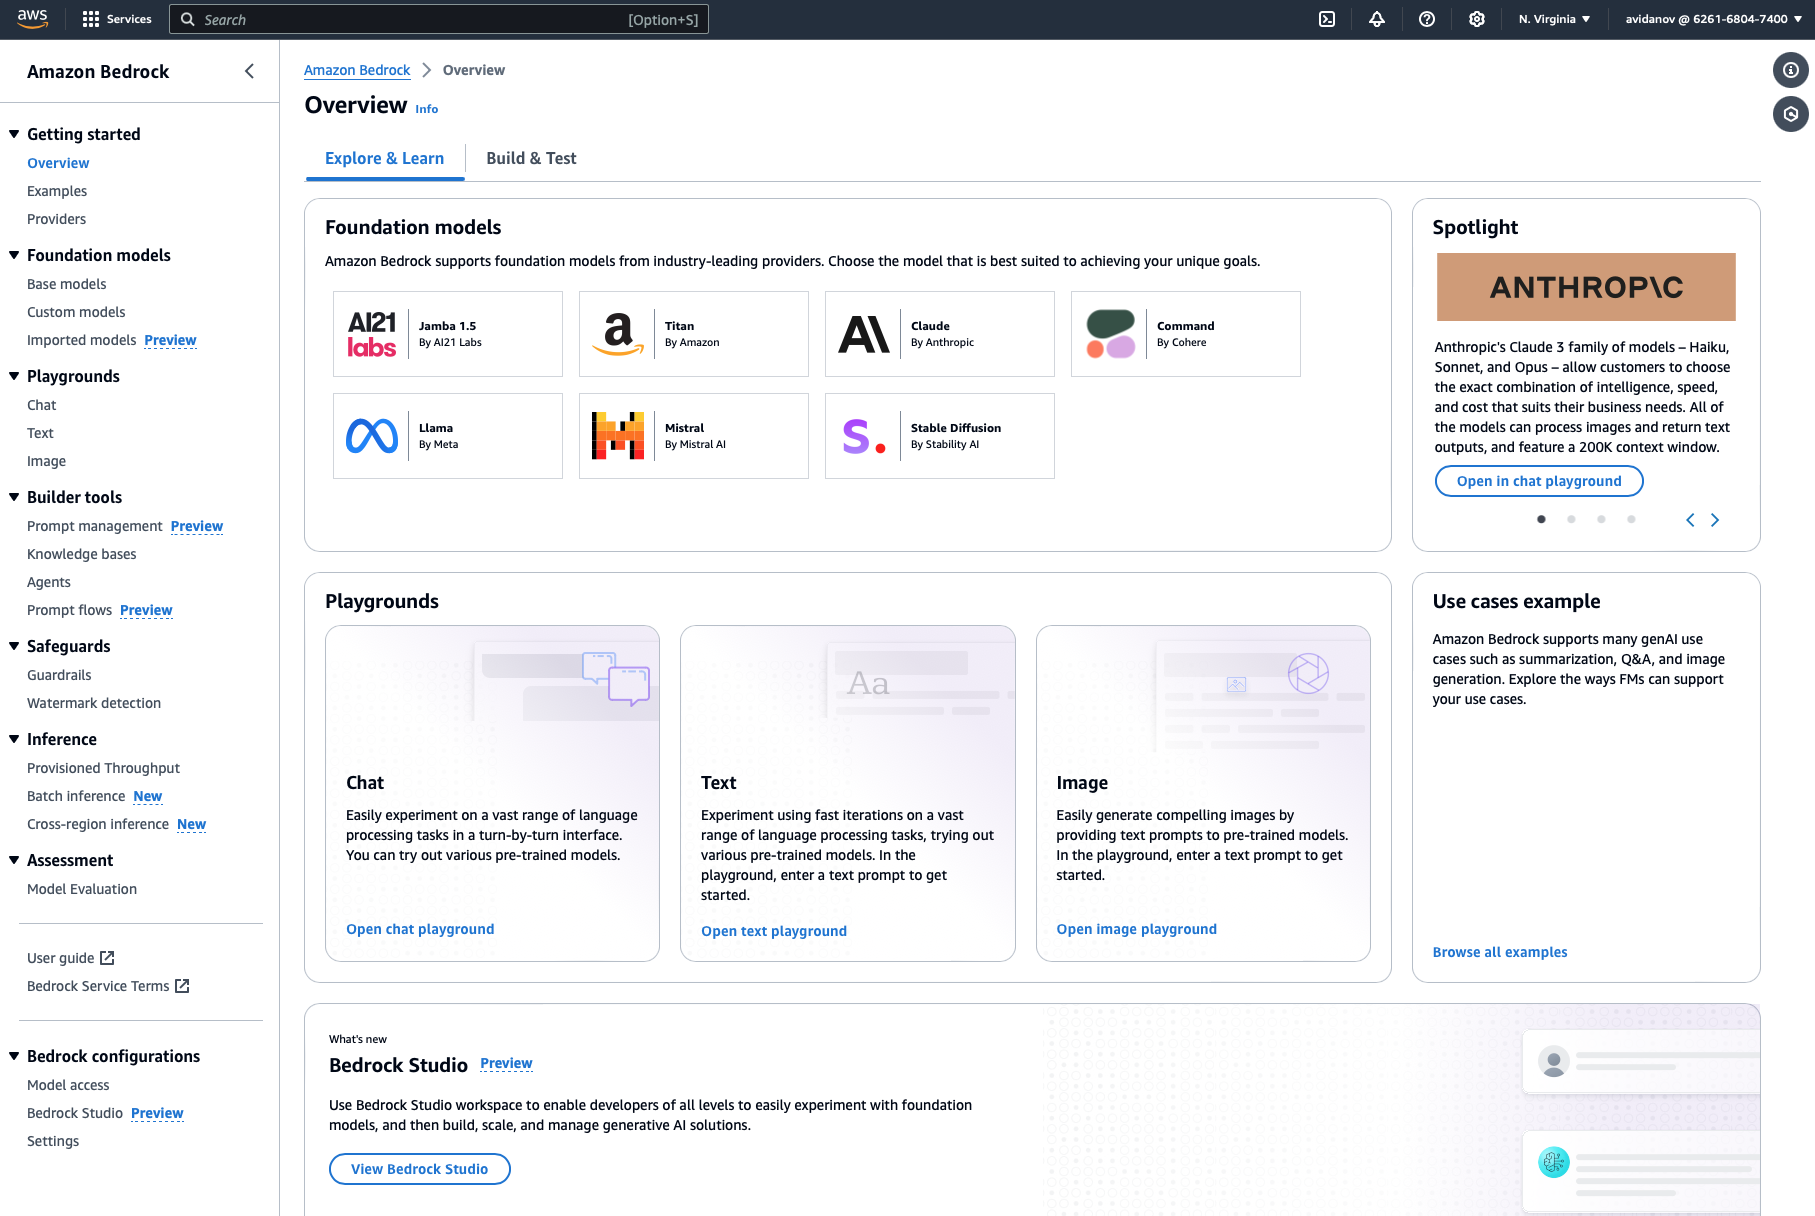Open Guardrails in sidebar
This screenshot has height=1216, width=1815.
pos(59,675)
